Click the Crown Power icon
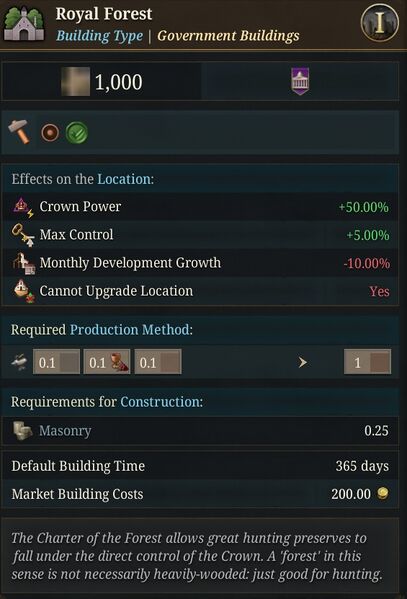407x599 pixels. 23,207
